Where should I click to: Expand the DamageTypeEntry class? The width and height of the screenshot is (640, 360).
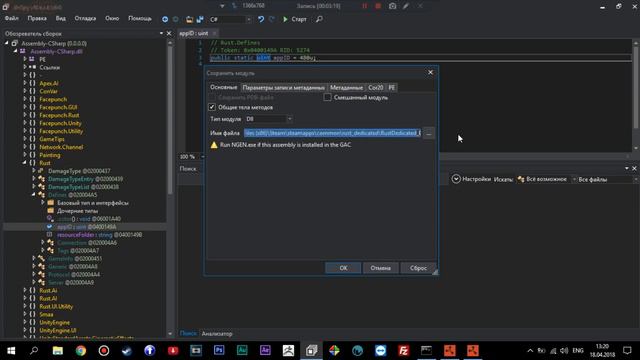pyautogui.click(x=33, y=179)
